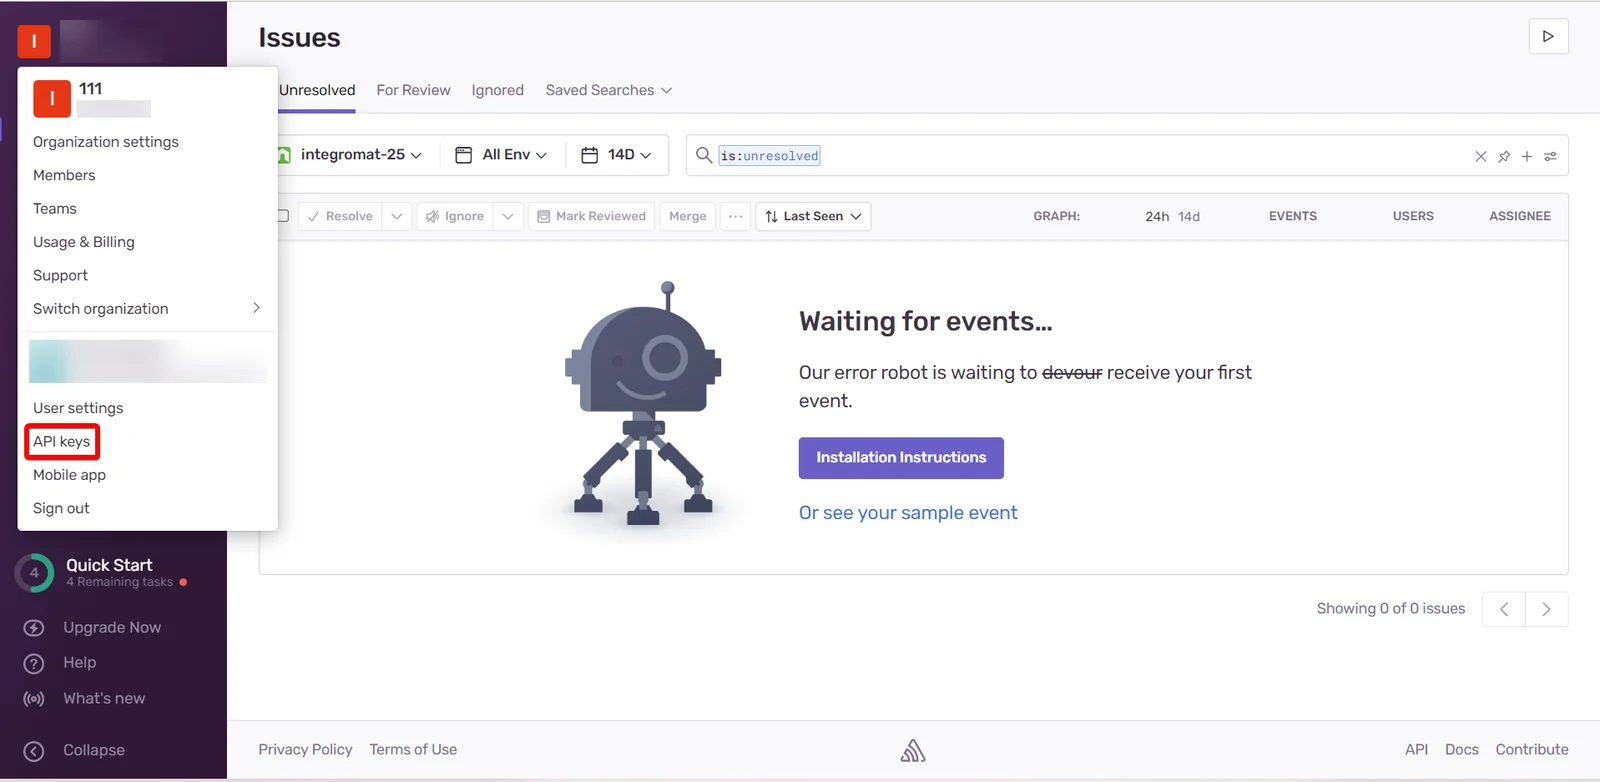Click the organization avatar in the sidebar header
This screenshot has width=1600, height=782.
(34, 41)
